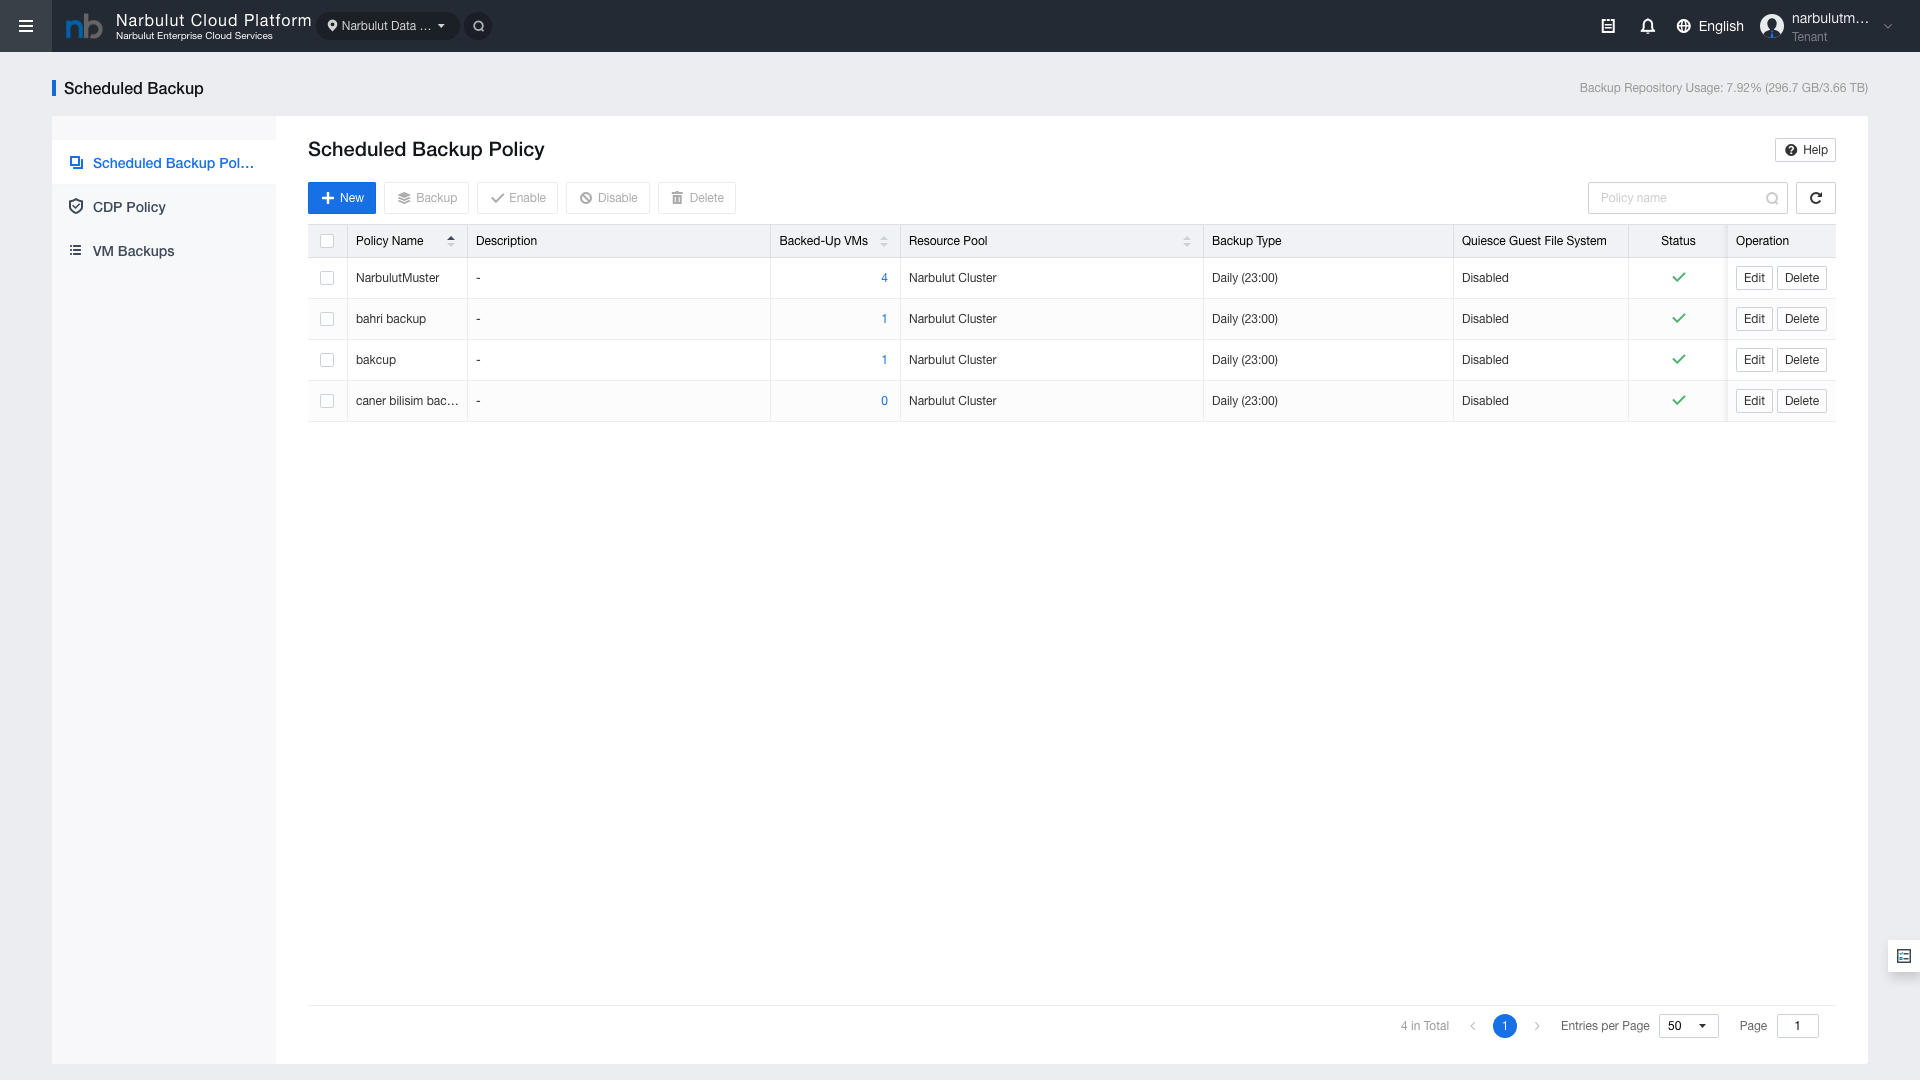Click New policy button
Viewport: 1920px width, 1080px height.
click(x=342, y=198)
